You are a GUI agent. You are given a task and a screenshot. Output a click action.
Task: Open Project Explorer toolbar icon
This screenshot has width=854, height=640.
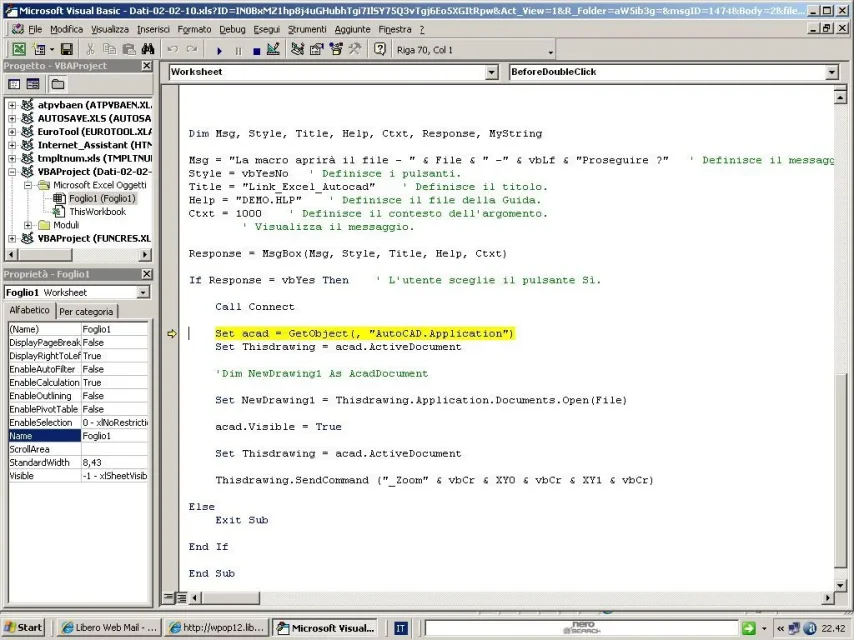tap(297, 50)
